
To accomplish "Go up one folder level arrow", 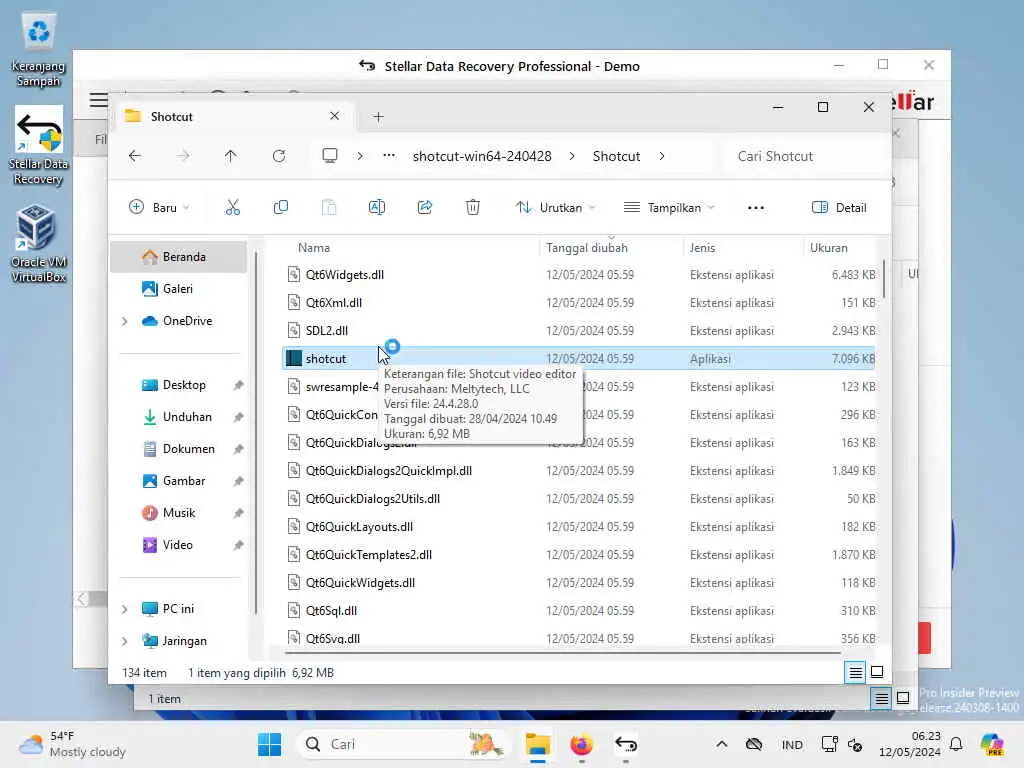I will point(231,156).
